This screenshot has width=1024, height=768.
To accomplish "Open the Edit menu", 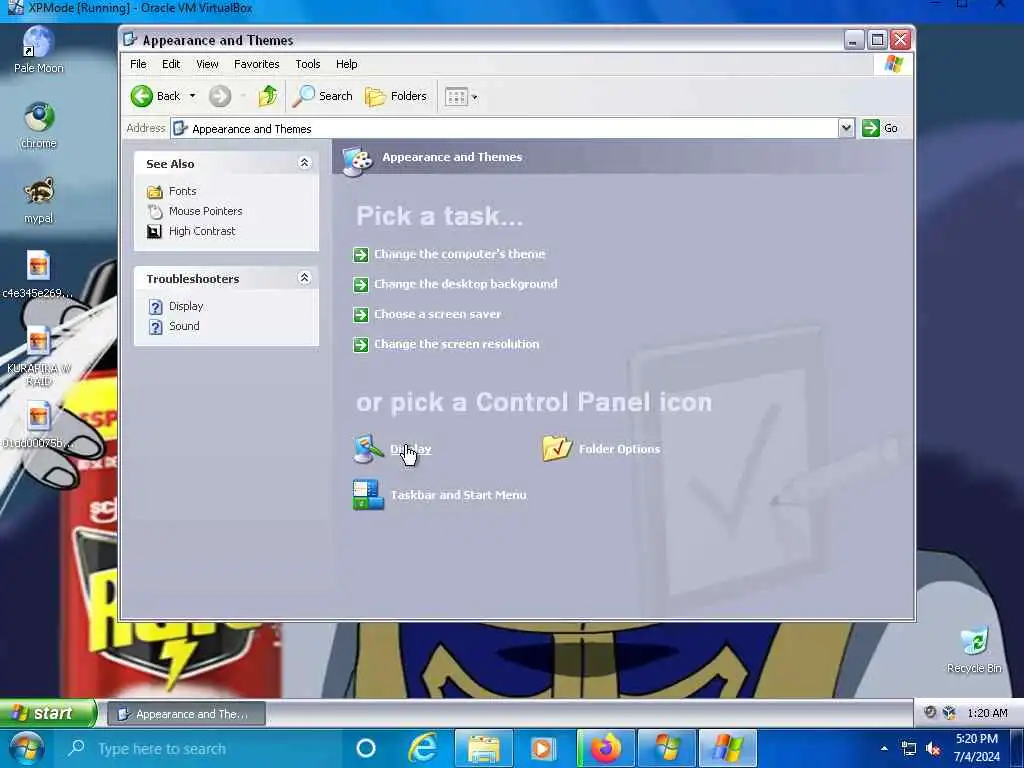I will [x=171, y=64].
